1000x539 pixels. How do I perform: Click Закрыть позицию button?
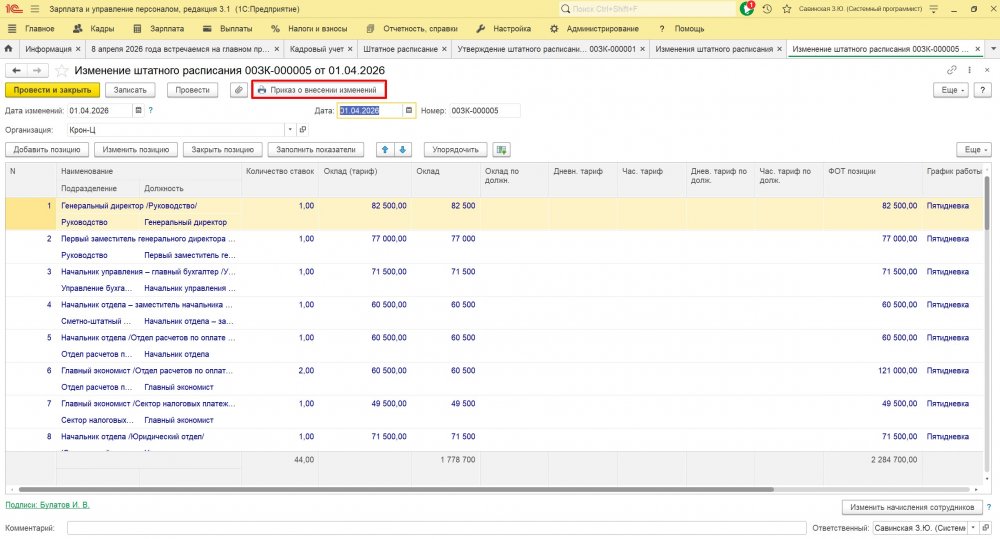(x=223, y=149)
